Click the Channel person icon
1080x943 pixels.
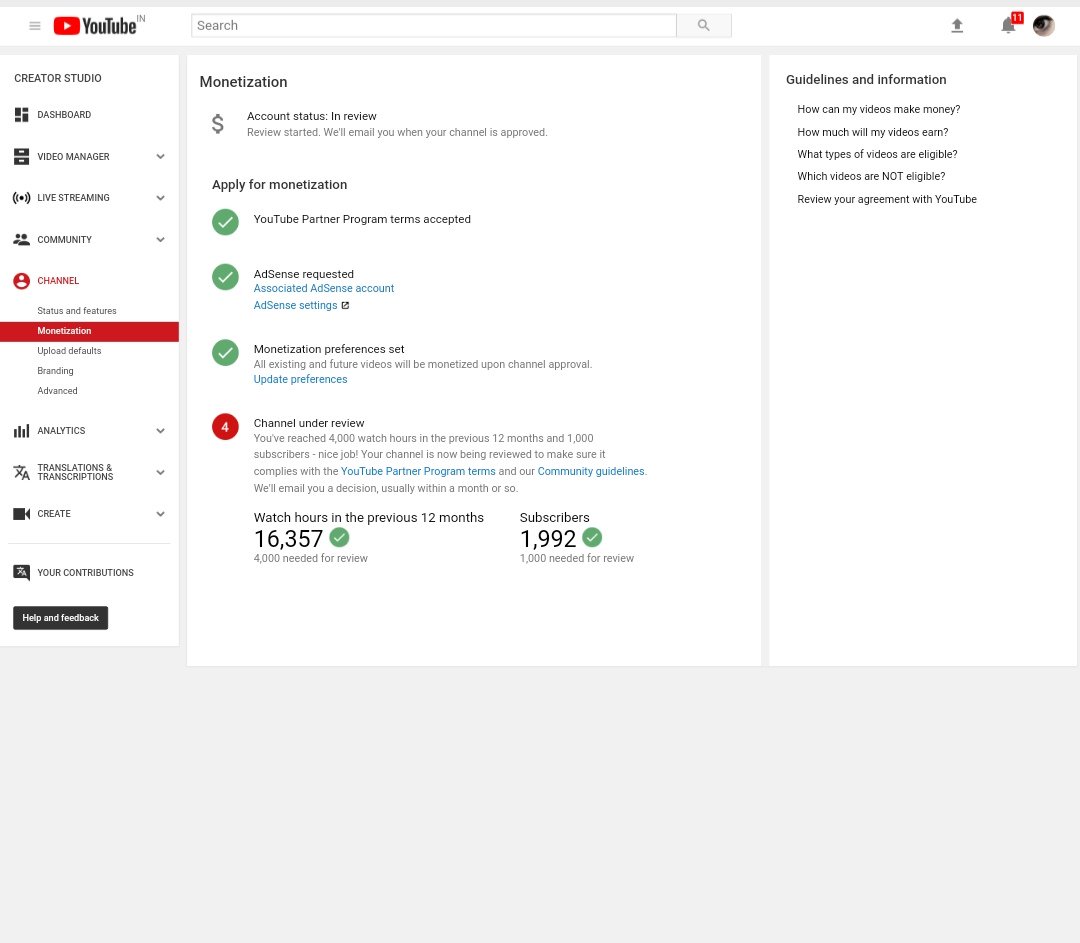tap(21, 281)
